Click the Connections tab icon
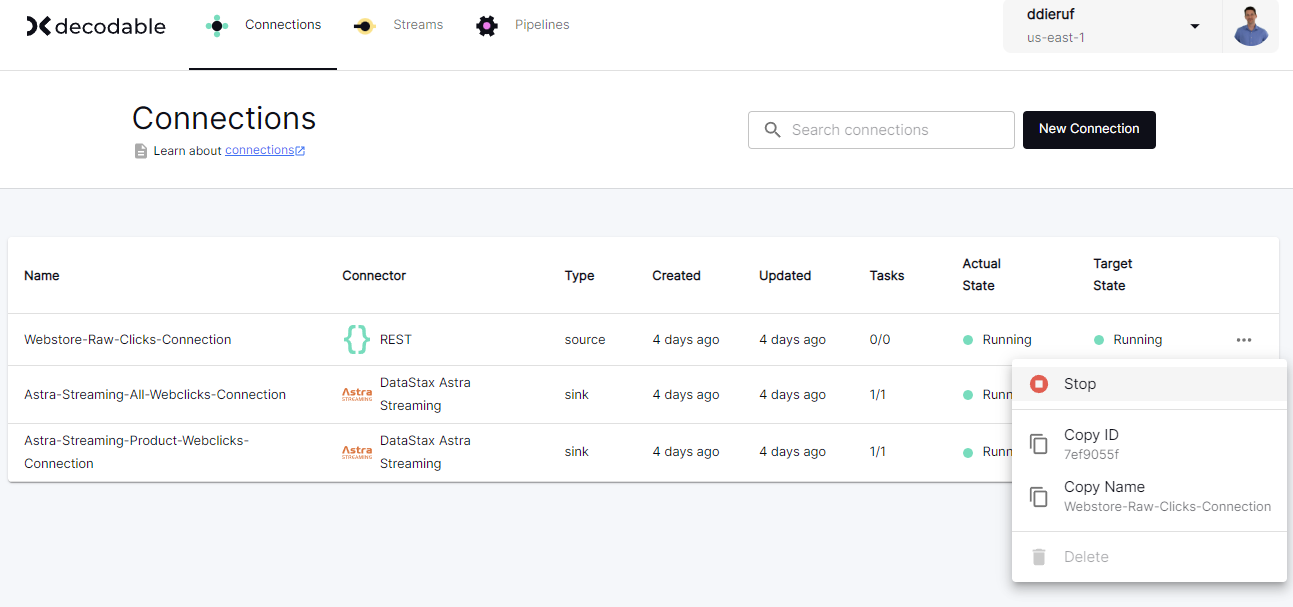 click(217, 26)
